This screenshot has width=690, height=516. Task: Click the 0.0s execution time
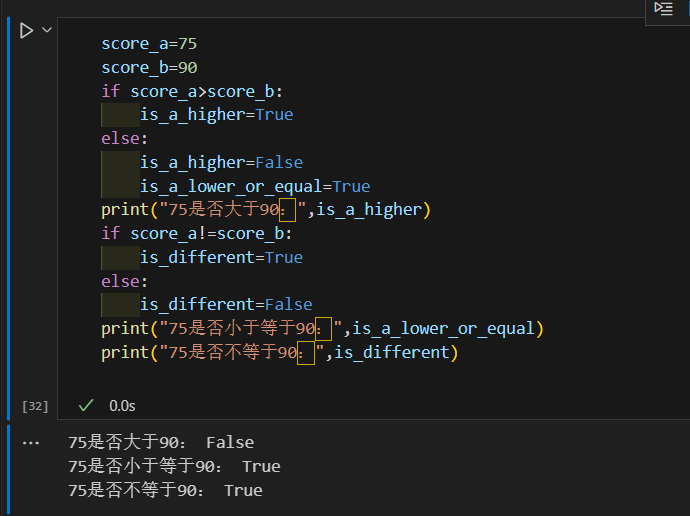coord(122,406)
